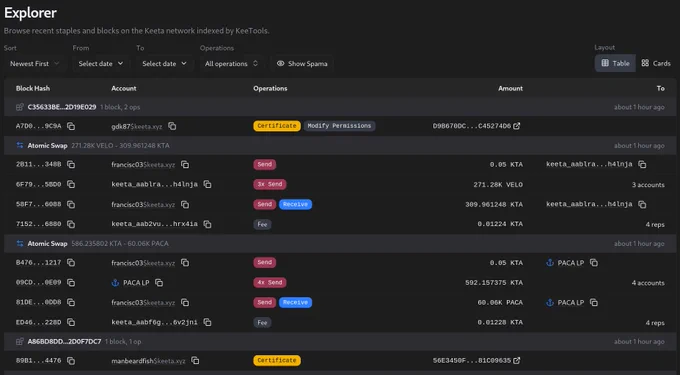680x375 pixels.
Task: Click amount 309.961248 KTA
Action: click(x=494, y=205)
